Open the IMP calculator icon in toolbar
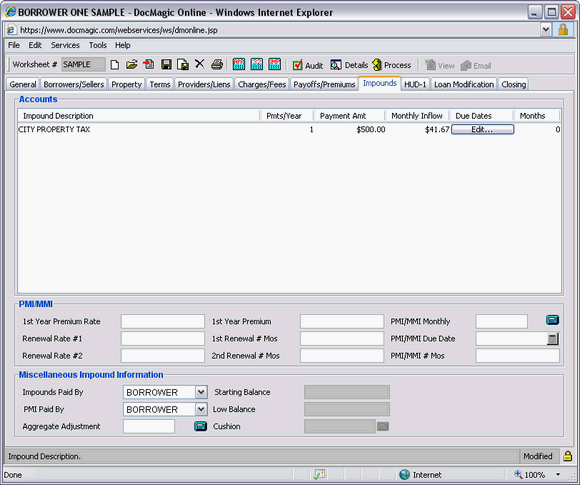Viewport: 580px width, 485px height. [x=274, y=64]
